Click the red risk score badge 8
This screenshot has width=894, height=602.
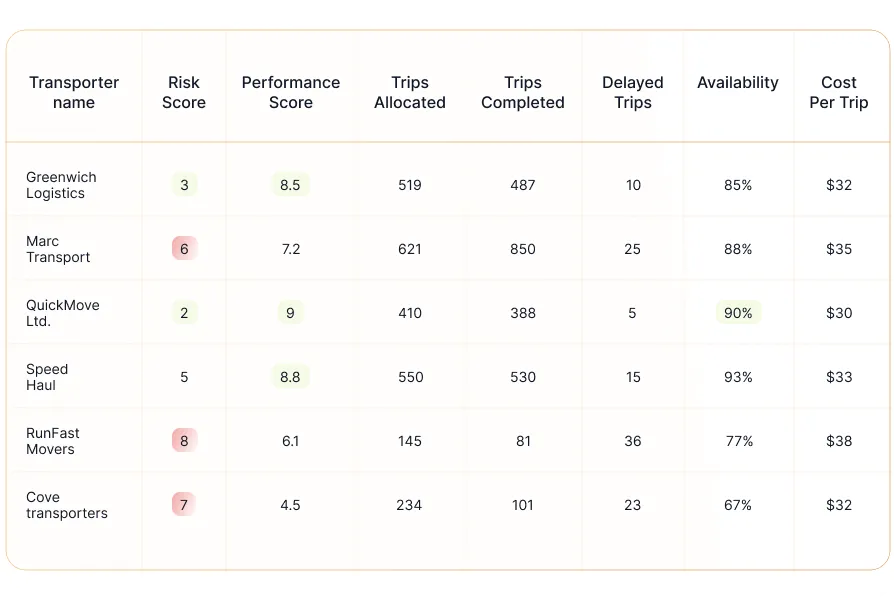point(184,441)
